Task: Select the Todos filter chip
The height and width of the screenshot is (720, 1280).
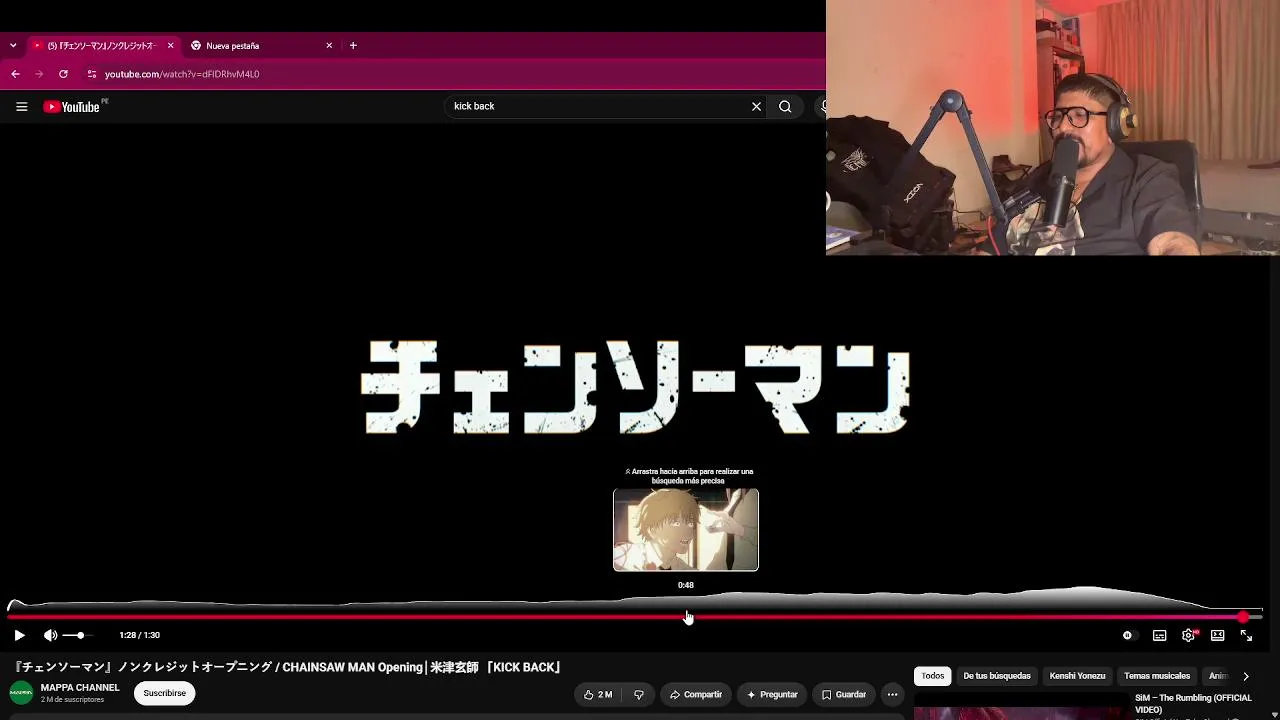Action: 933,676
